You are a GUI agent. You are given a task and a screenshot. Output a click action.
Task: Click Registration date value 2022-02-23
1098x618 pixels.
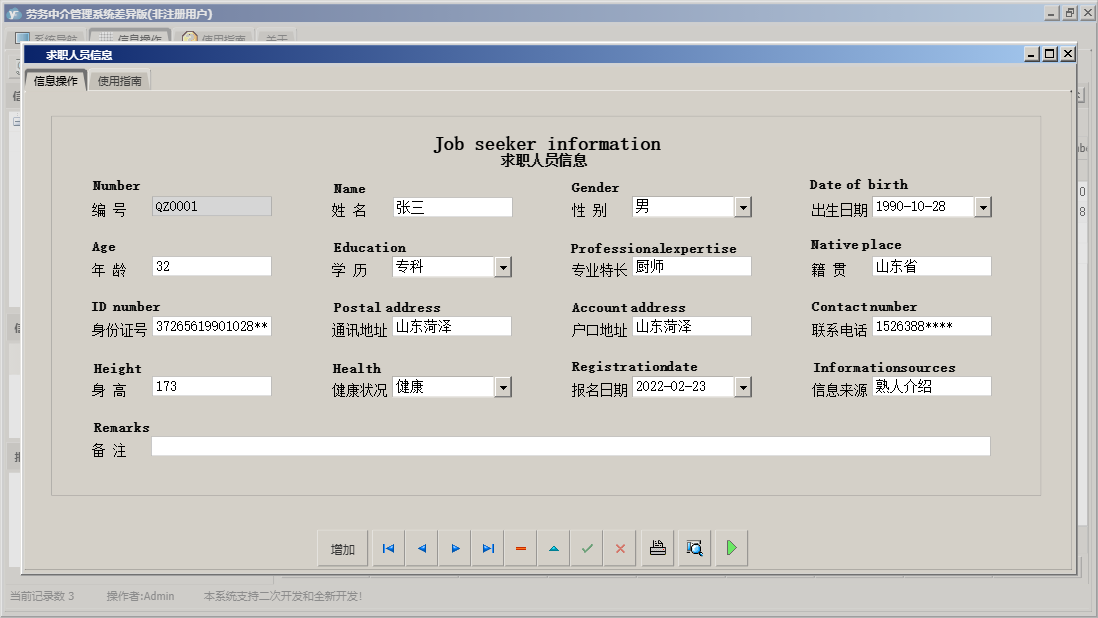tap(683, 387)
